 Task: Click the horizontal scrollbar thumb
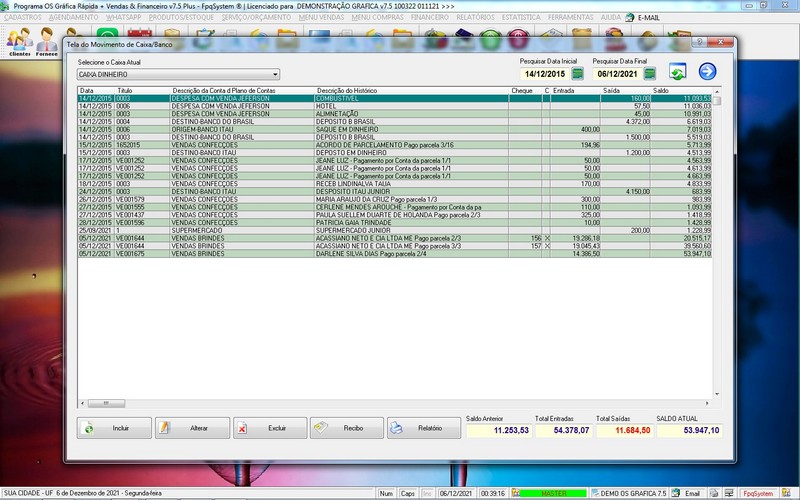pos(106,403)
